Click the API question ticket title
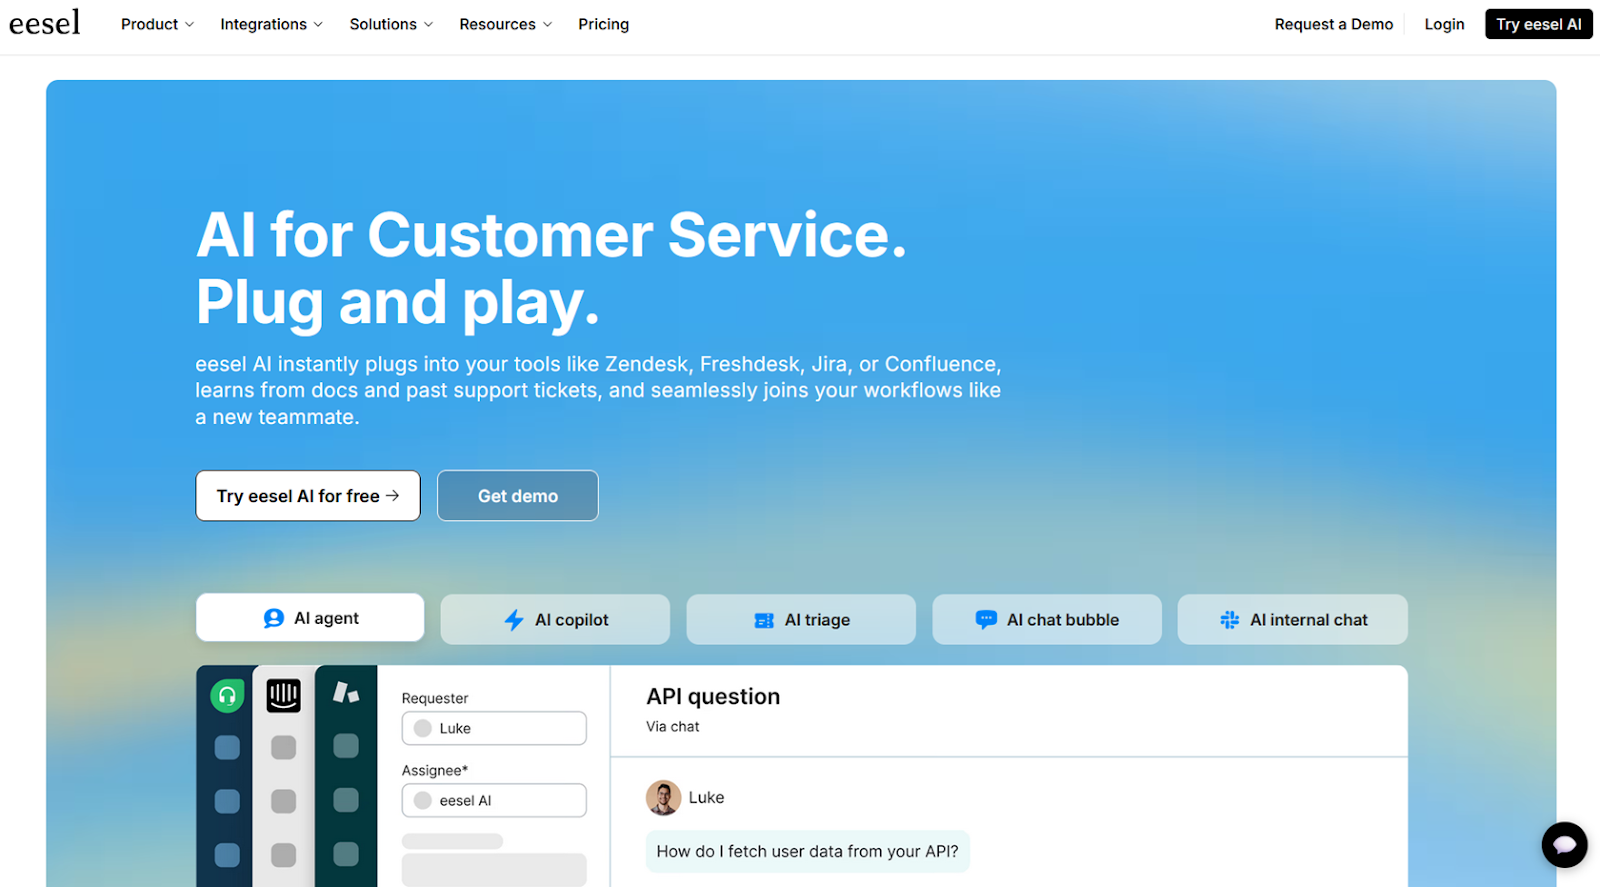1600x887 pixels. point(713,697)
